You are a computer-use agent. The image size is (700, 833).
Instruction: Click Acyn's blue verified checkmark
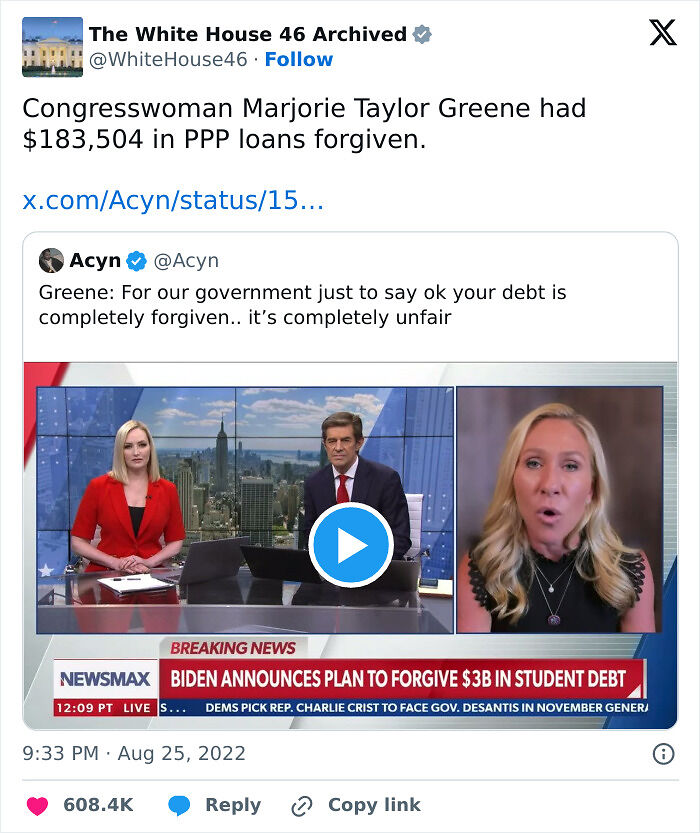click(136, 261)
